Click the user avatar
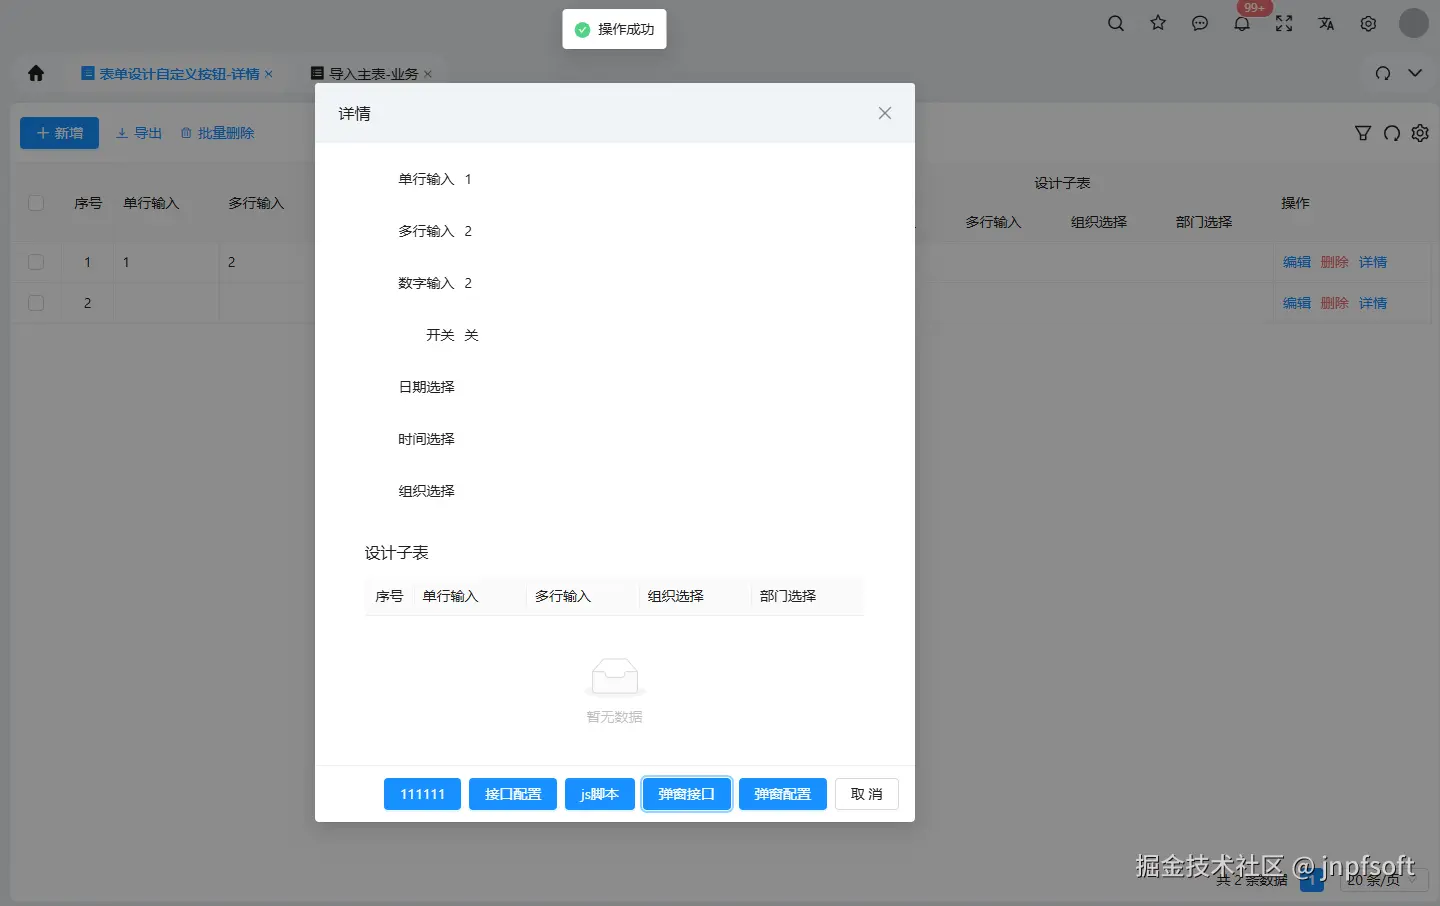The height and width of the screenshot is (906, 1440). click(1413, 23)
